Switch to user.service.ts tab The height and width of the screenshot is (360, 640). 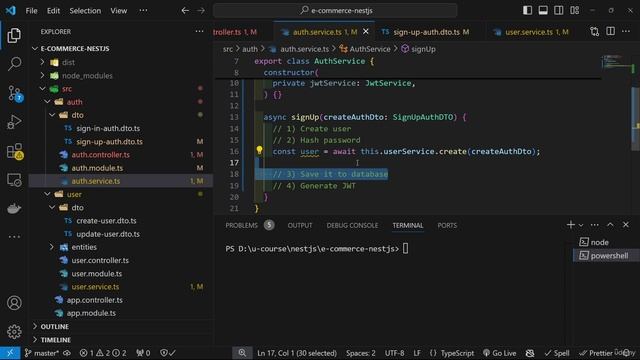531,32
